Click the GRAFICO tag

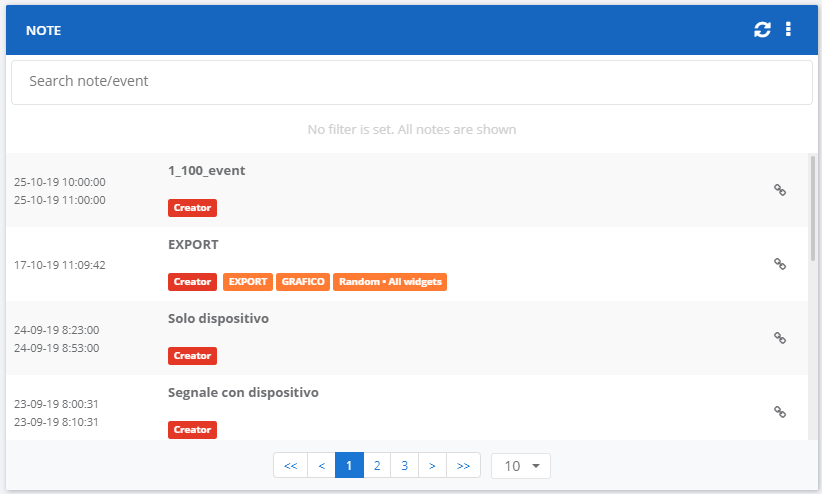pos(303,282)
